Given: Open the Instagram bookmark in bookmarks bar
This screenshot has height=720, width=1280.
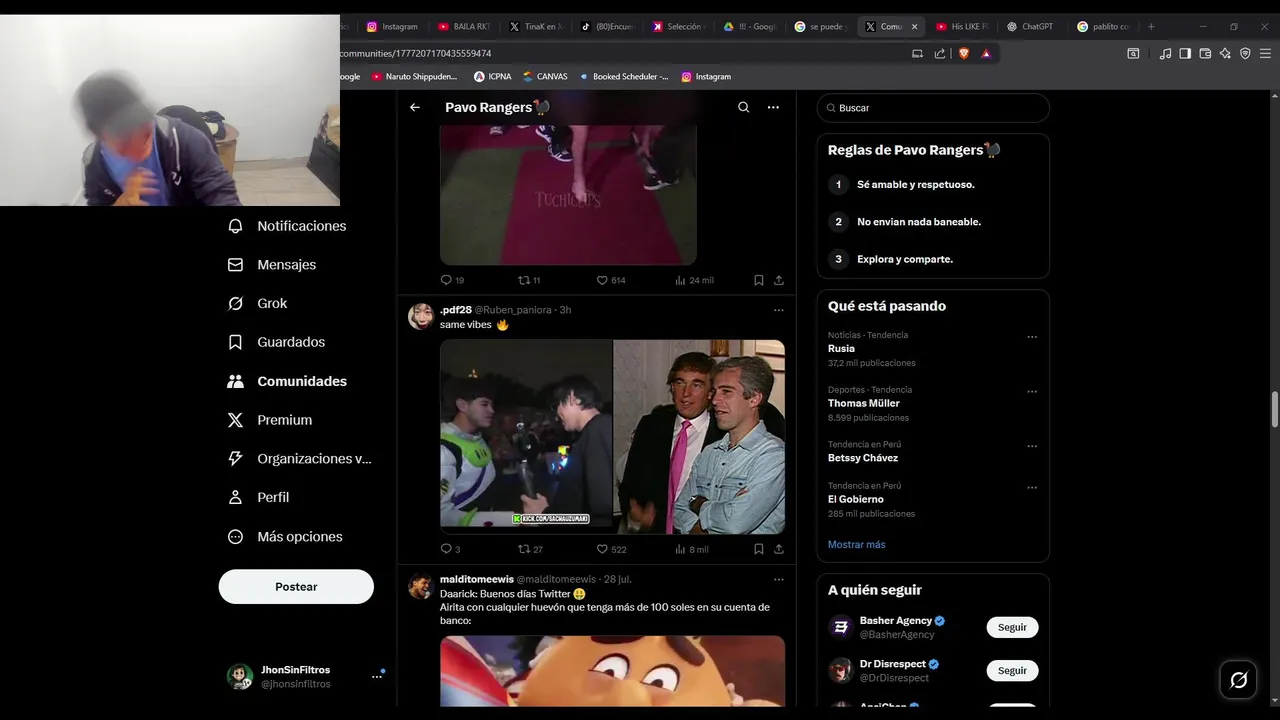Looking at the screenshot, I should tap(706, 77).
